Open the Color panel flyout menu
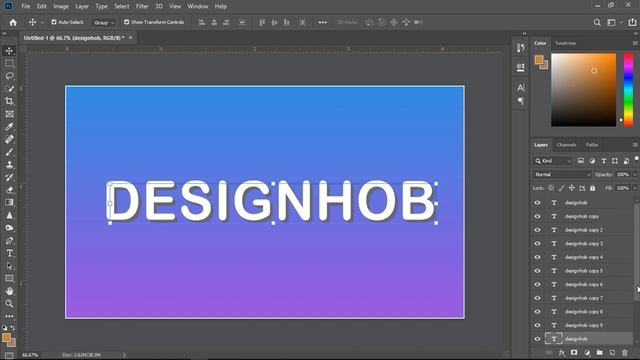 (x=635, y=43)
